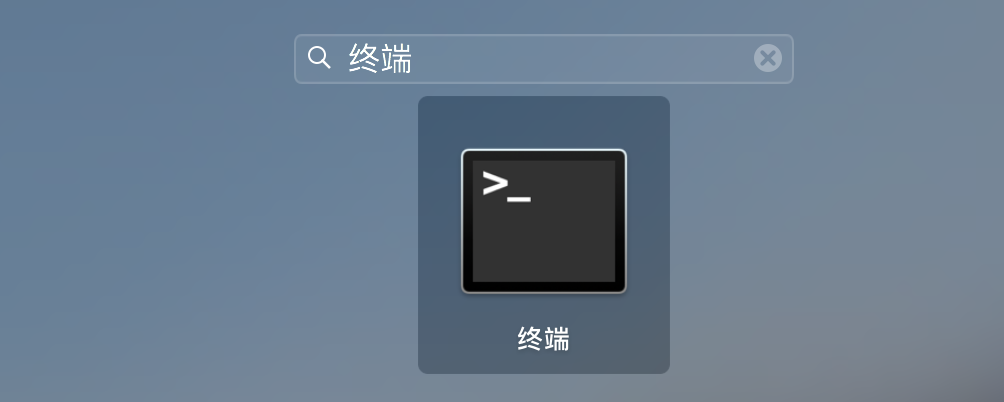Screen dimensions: 1004x402
Task: Click the 终端 text in the search box
Action: click(x=380, y=58)
